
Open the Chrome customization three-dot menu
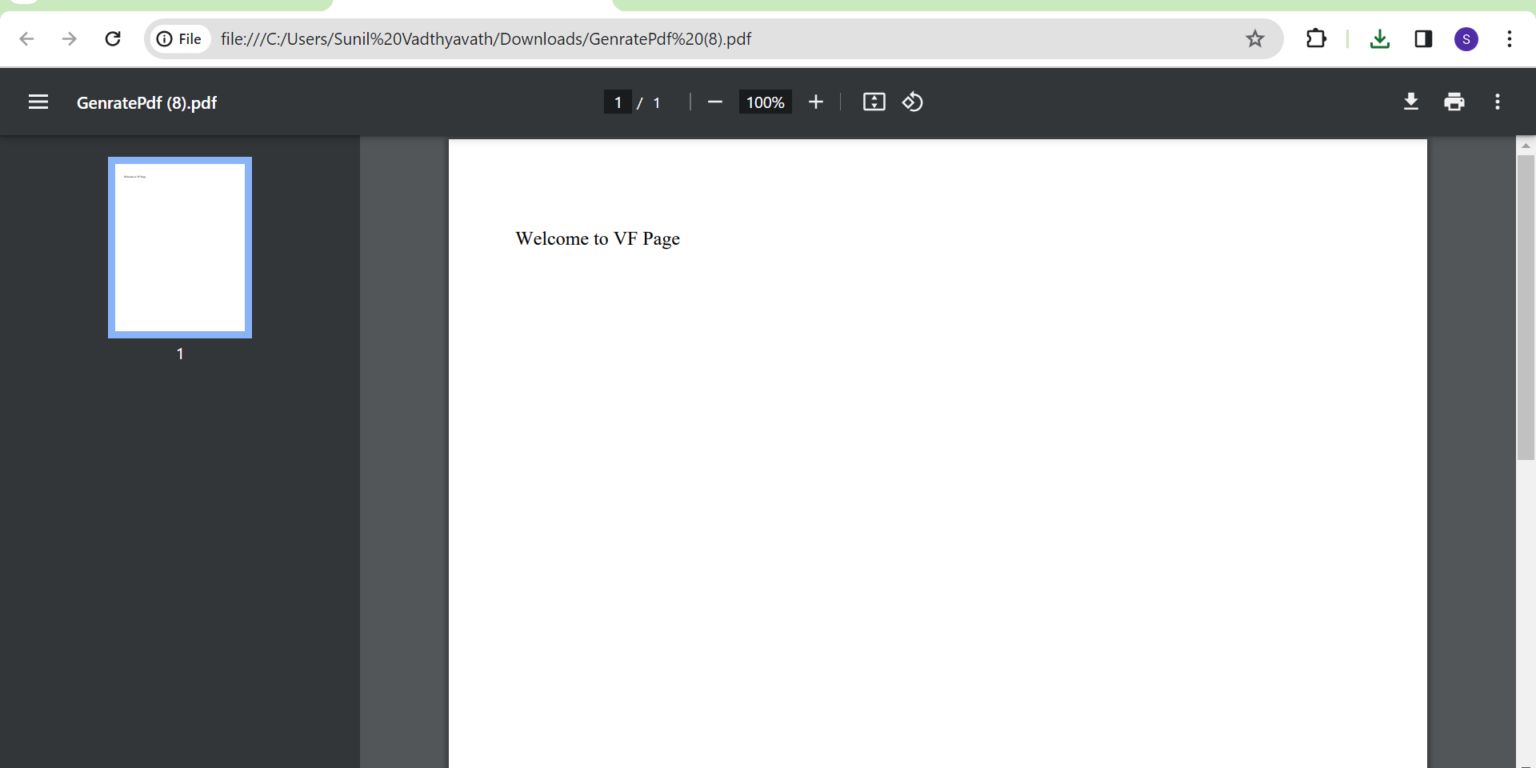point(1510,38)
